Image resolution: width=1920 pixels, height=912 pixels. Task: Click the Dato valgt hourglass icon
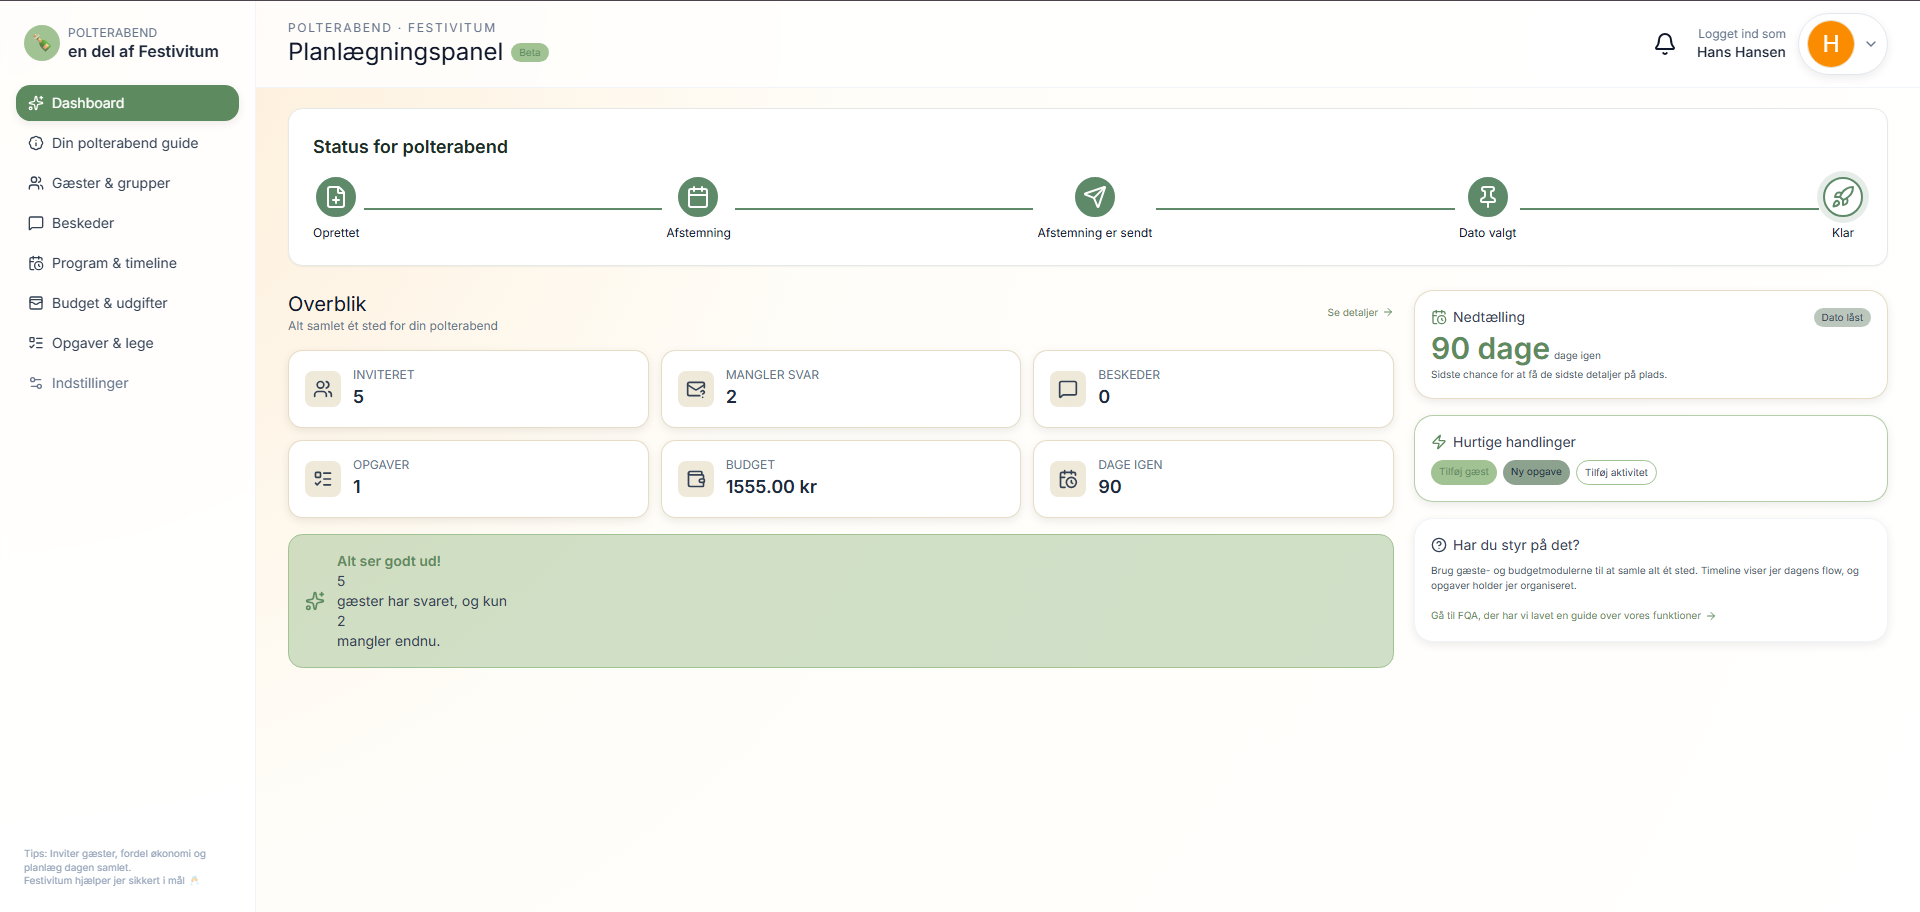pyautogui.click(x=1487, y=197)
